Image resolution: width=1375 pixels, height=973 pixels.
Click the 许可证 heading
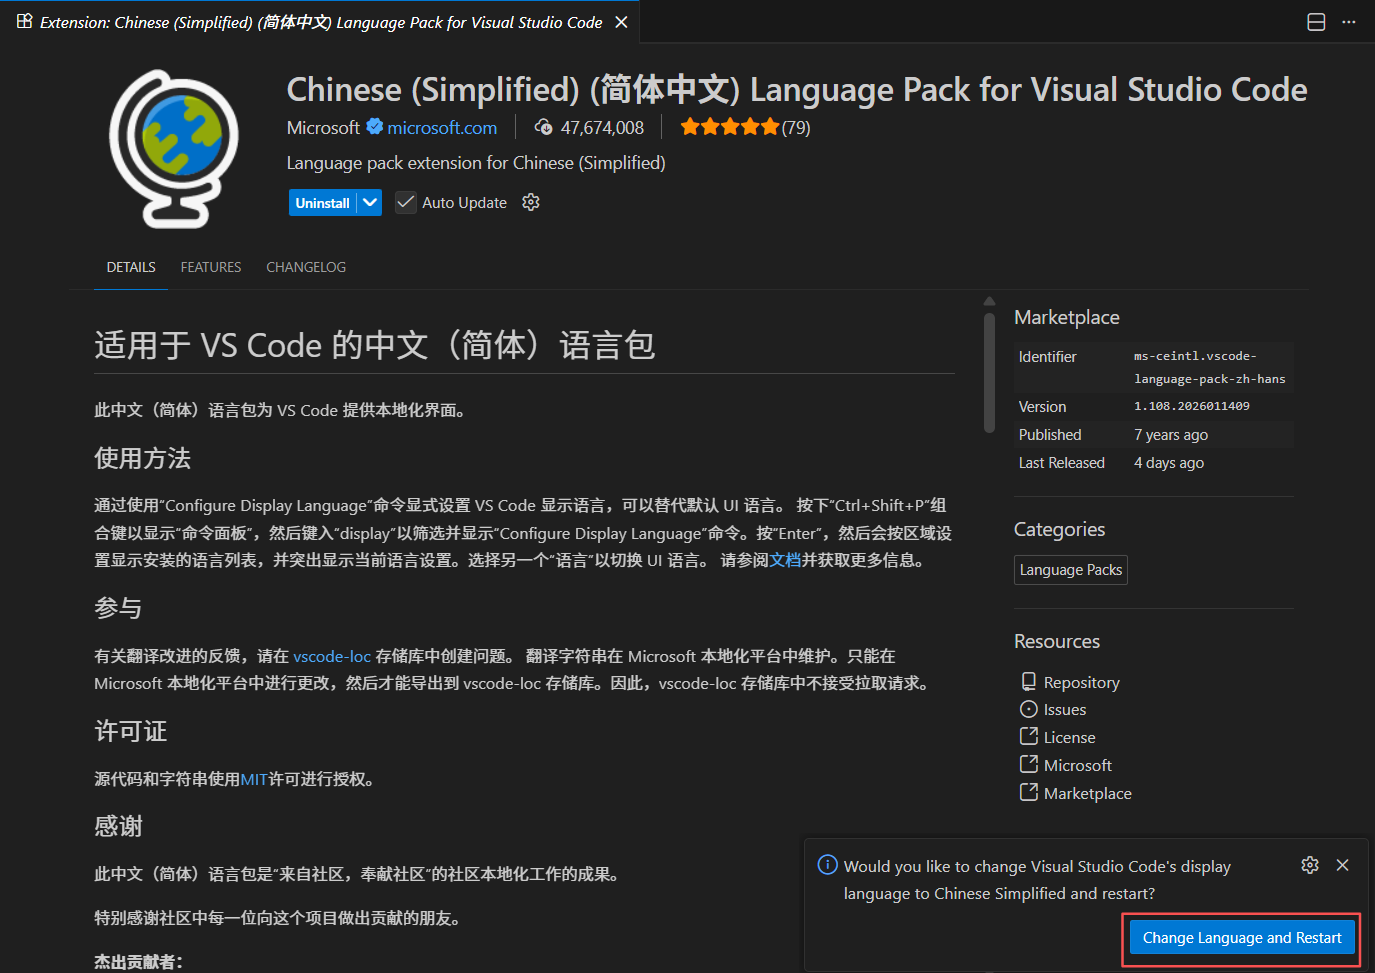[x=131, y=731]
